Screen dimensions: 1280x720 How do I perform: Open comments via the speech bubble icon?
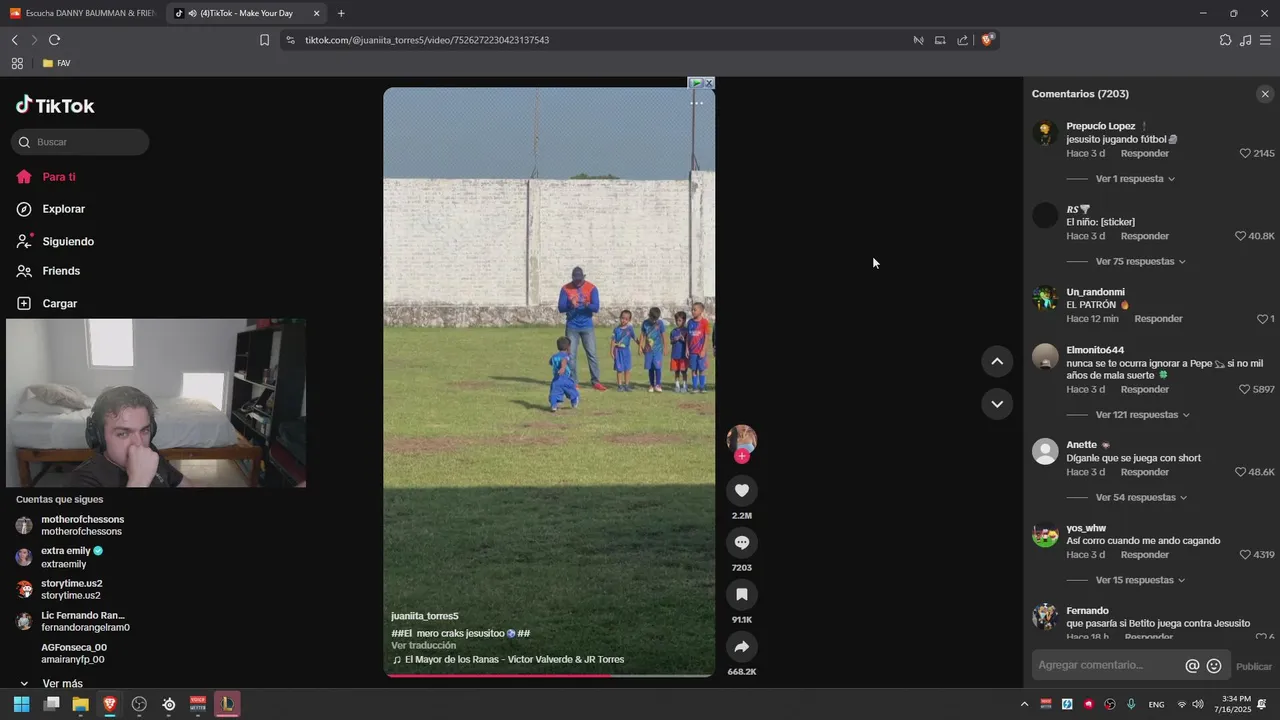pos(742,542)
